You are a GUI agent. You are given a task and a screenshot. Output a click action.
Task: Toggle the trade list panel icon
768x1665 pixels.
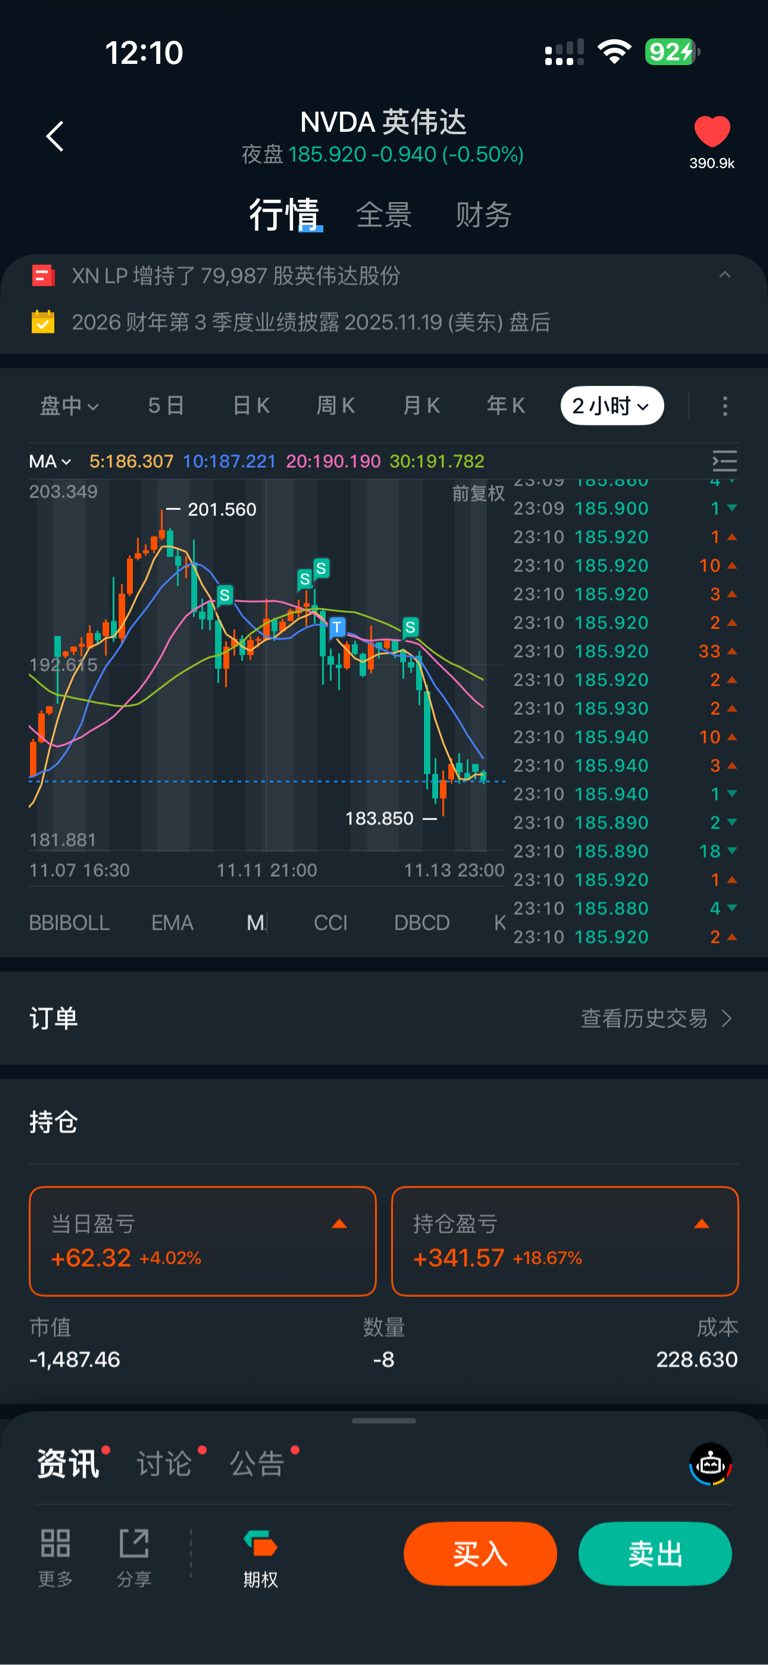click(724, 461)
